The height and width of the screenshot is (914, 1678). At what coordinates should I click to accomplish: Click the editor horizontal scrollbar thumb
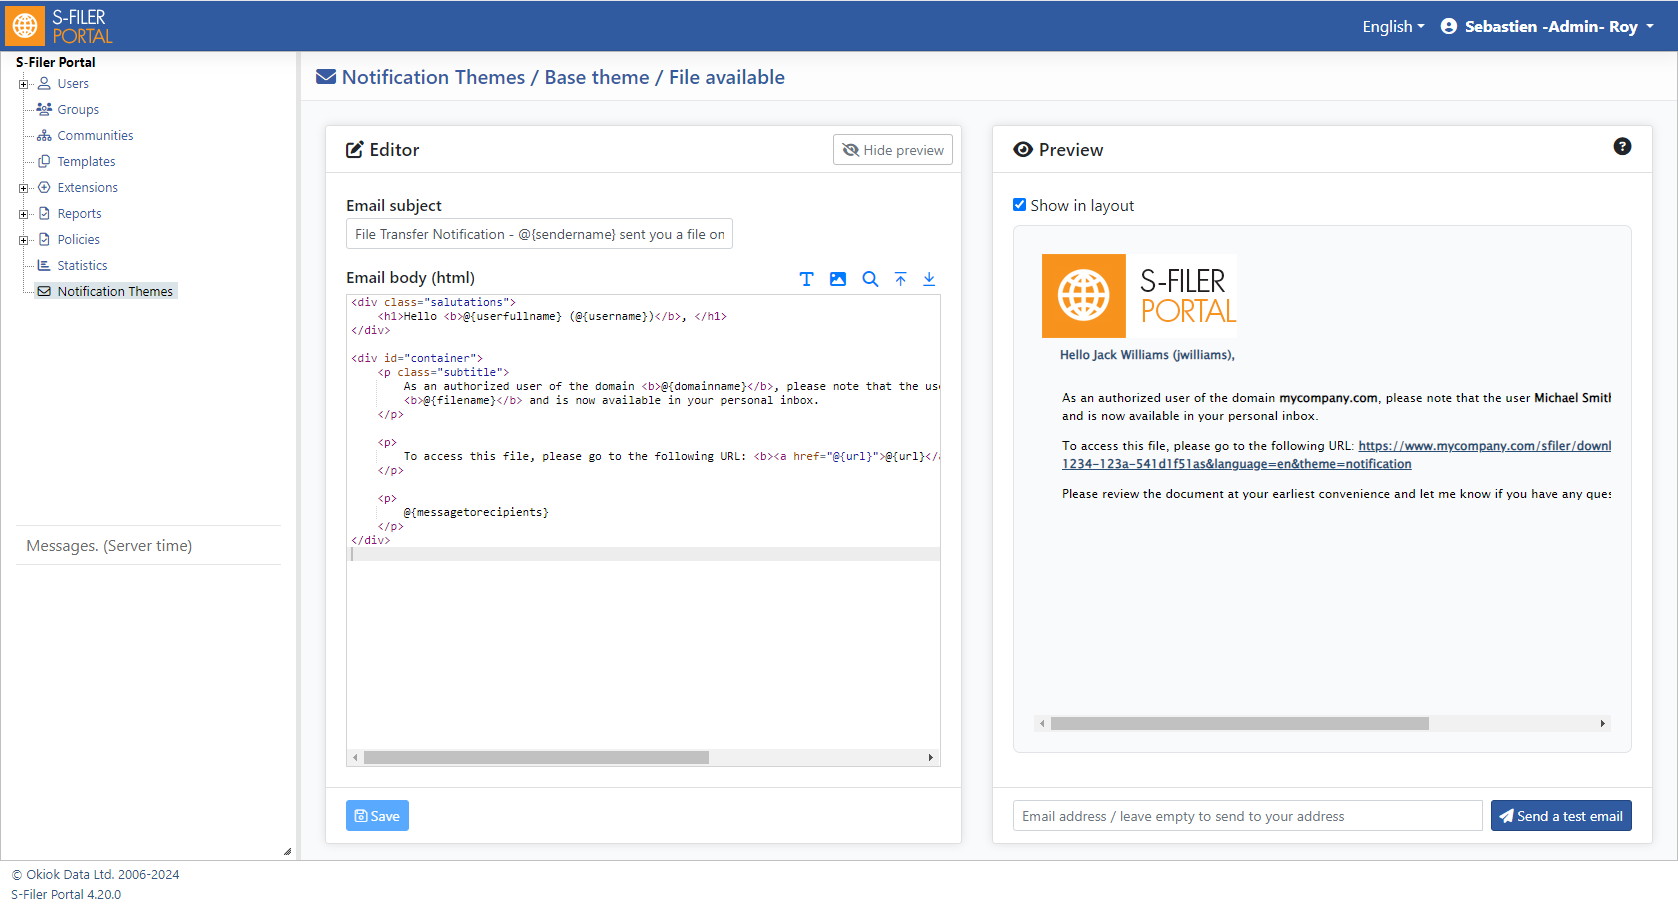click(x=536, y=758)
